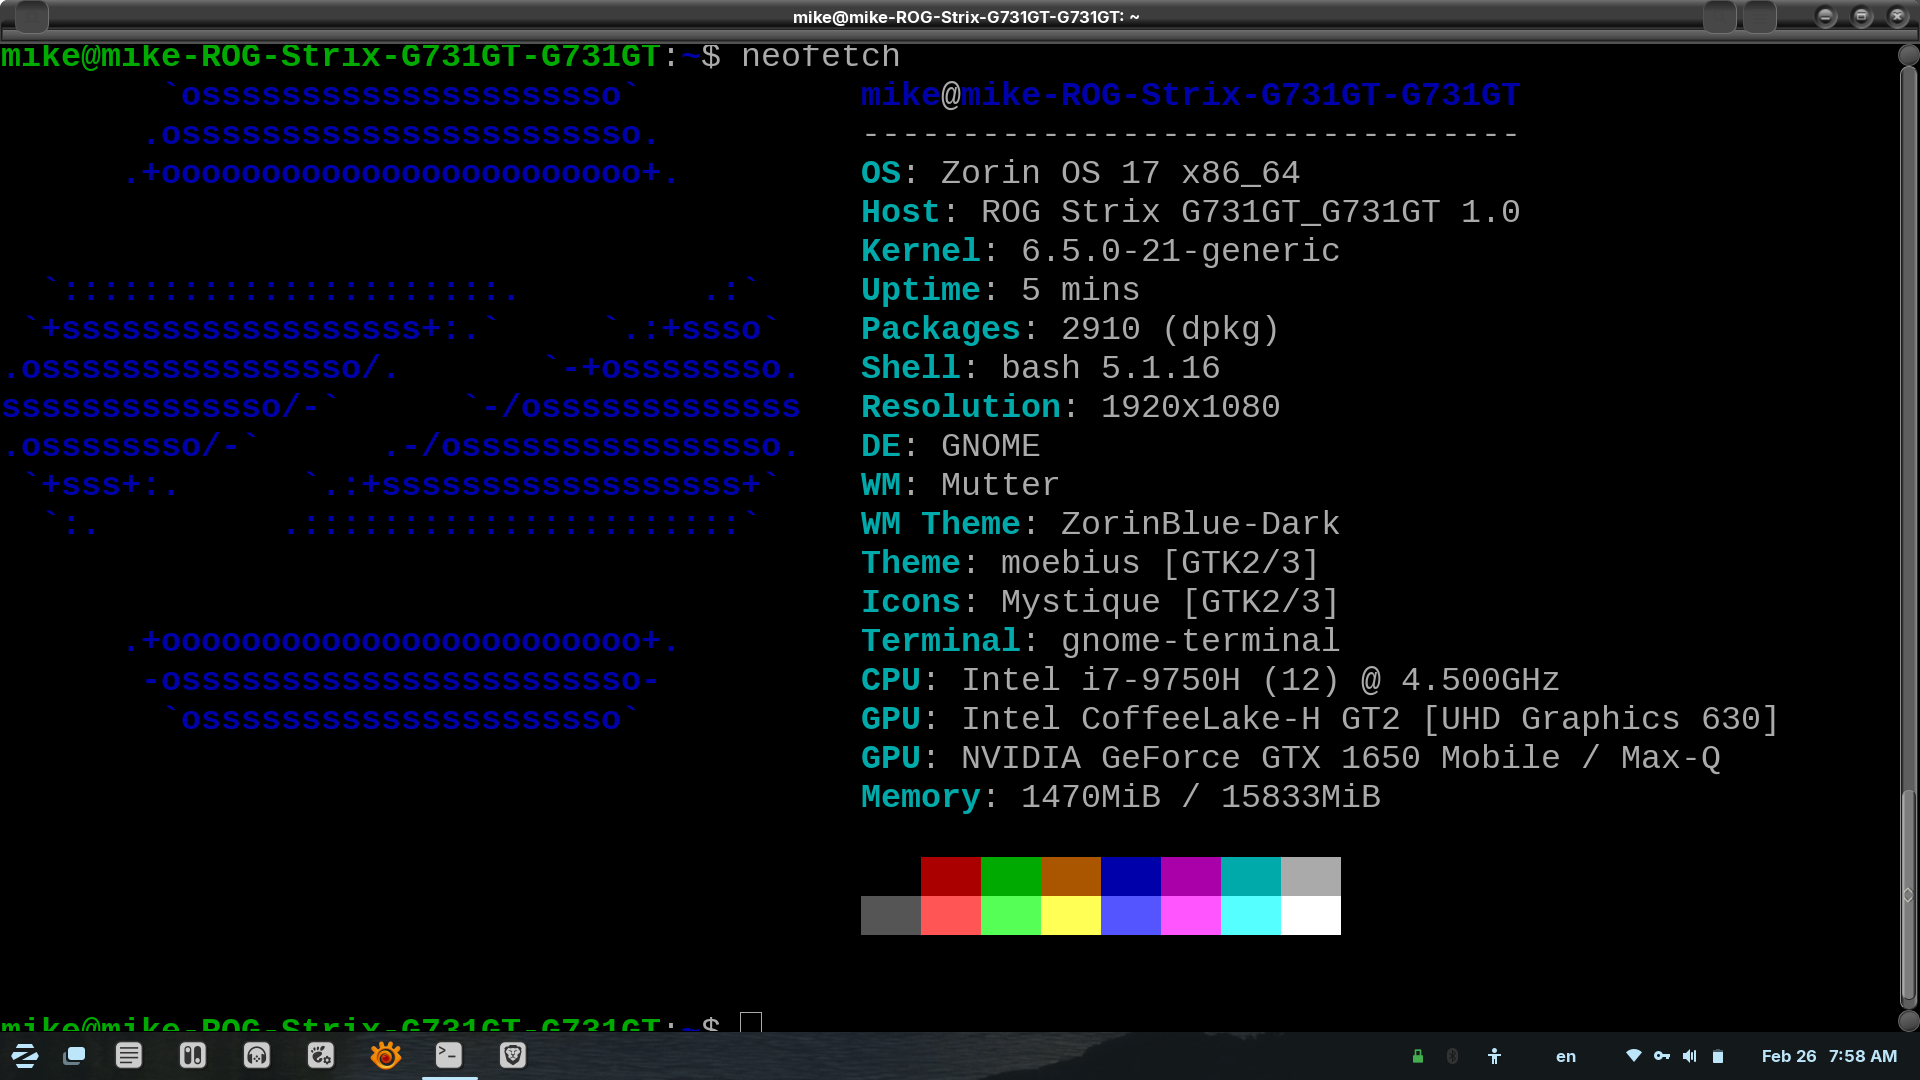Click the "Uptime: 5 mins" line
Viewport: 1920px width, 1080px height.
(x=1001, y=290)
